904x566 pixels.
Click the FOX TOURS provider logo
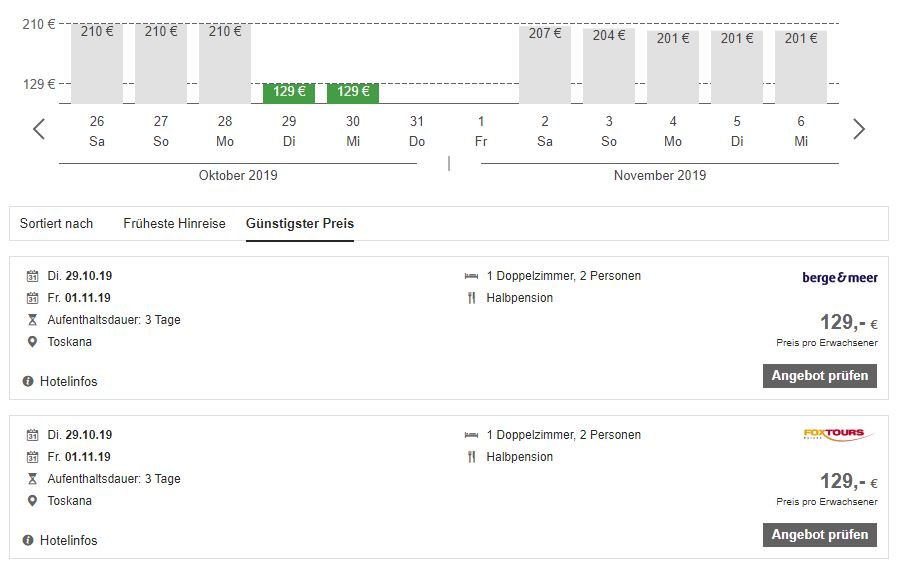838,435
